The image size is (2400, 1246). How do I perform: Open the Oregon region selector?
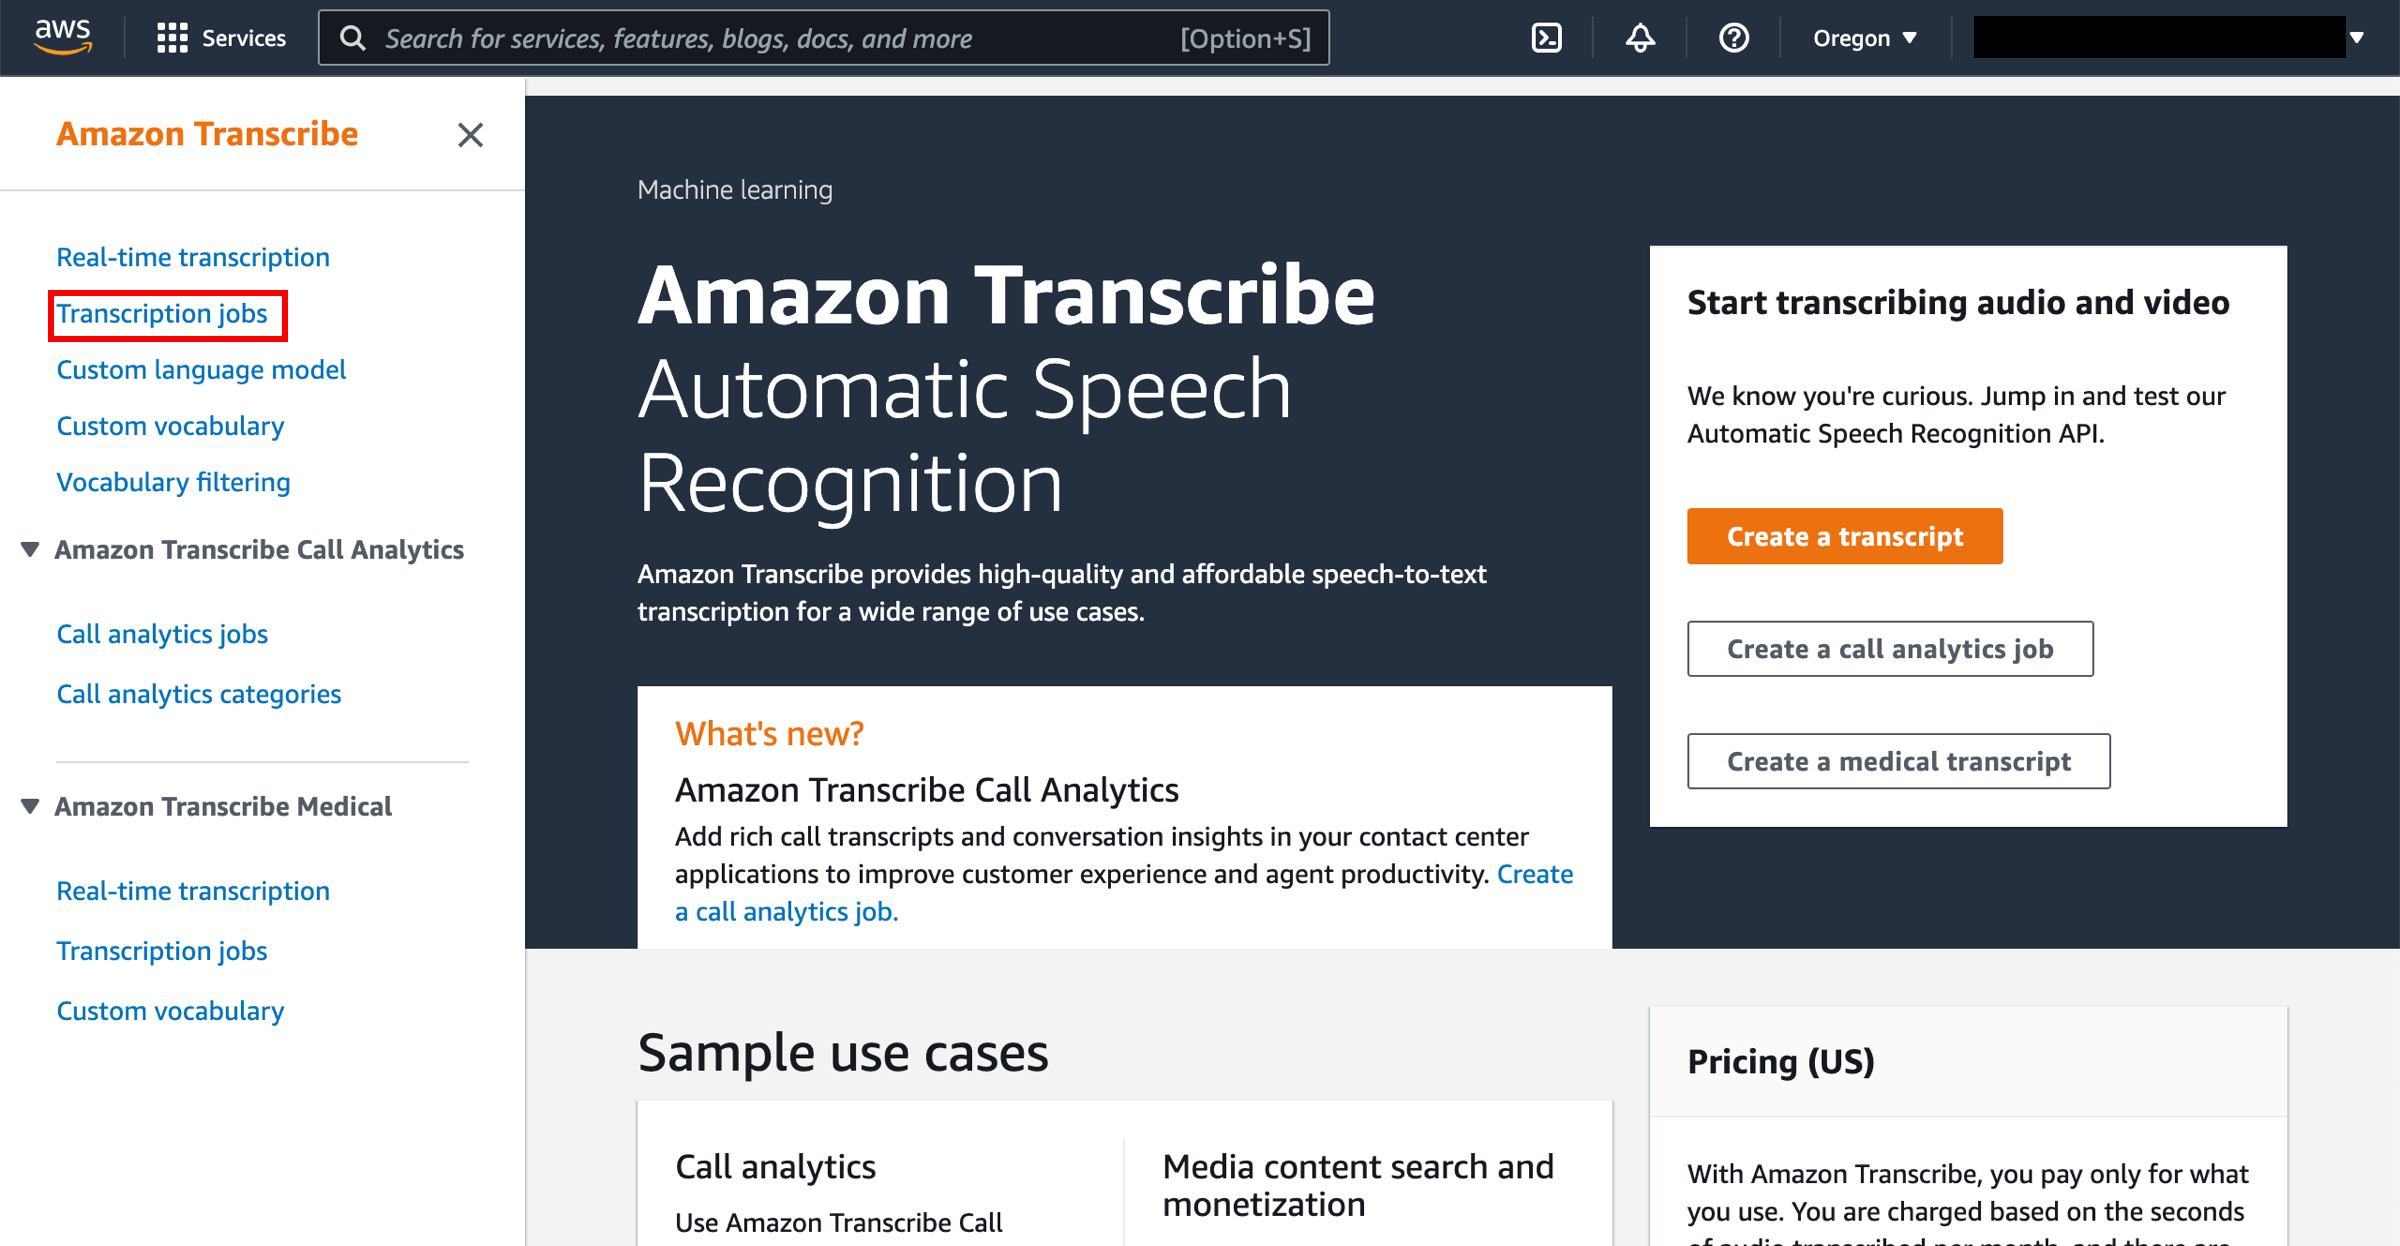point(1862,37)
